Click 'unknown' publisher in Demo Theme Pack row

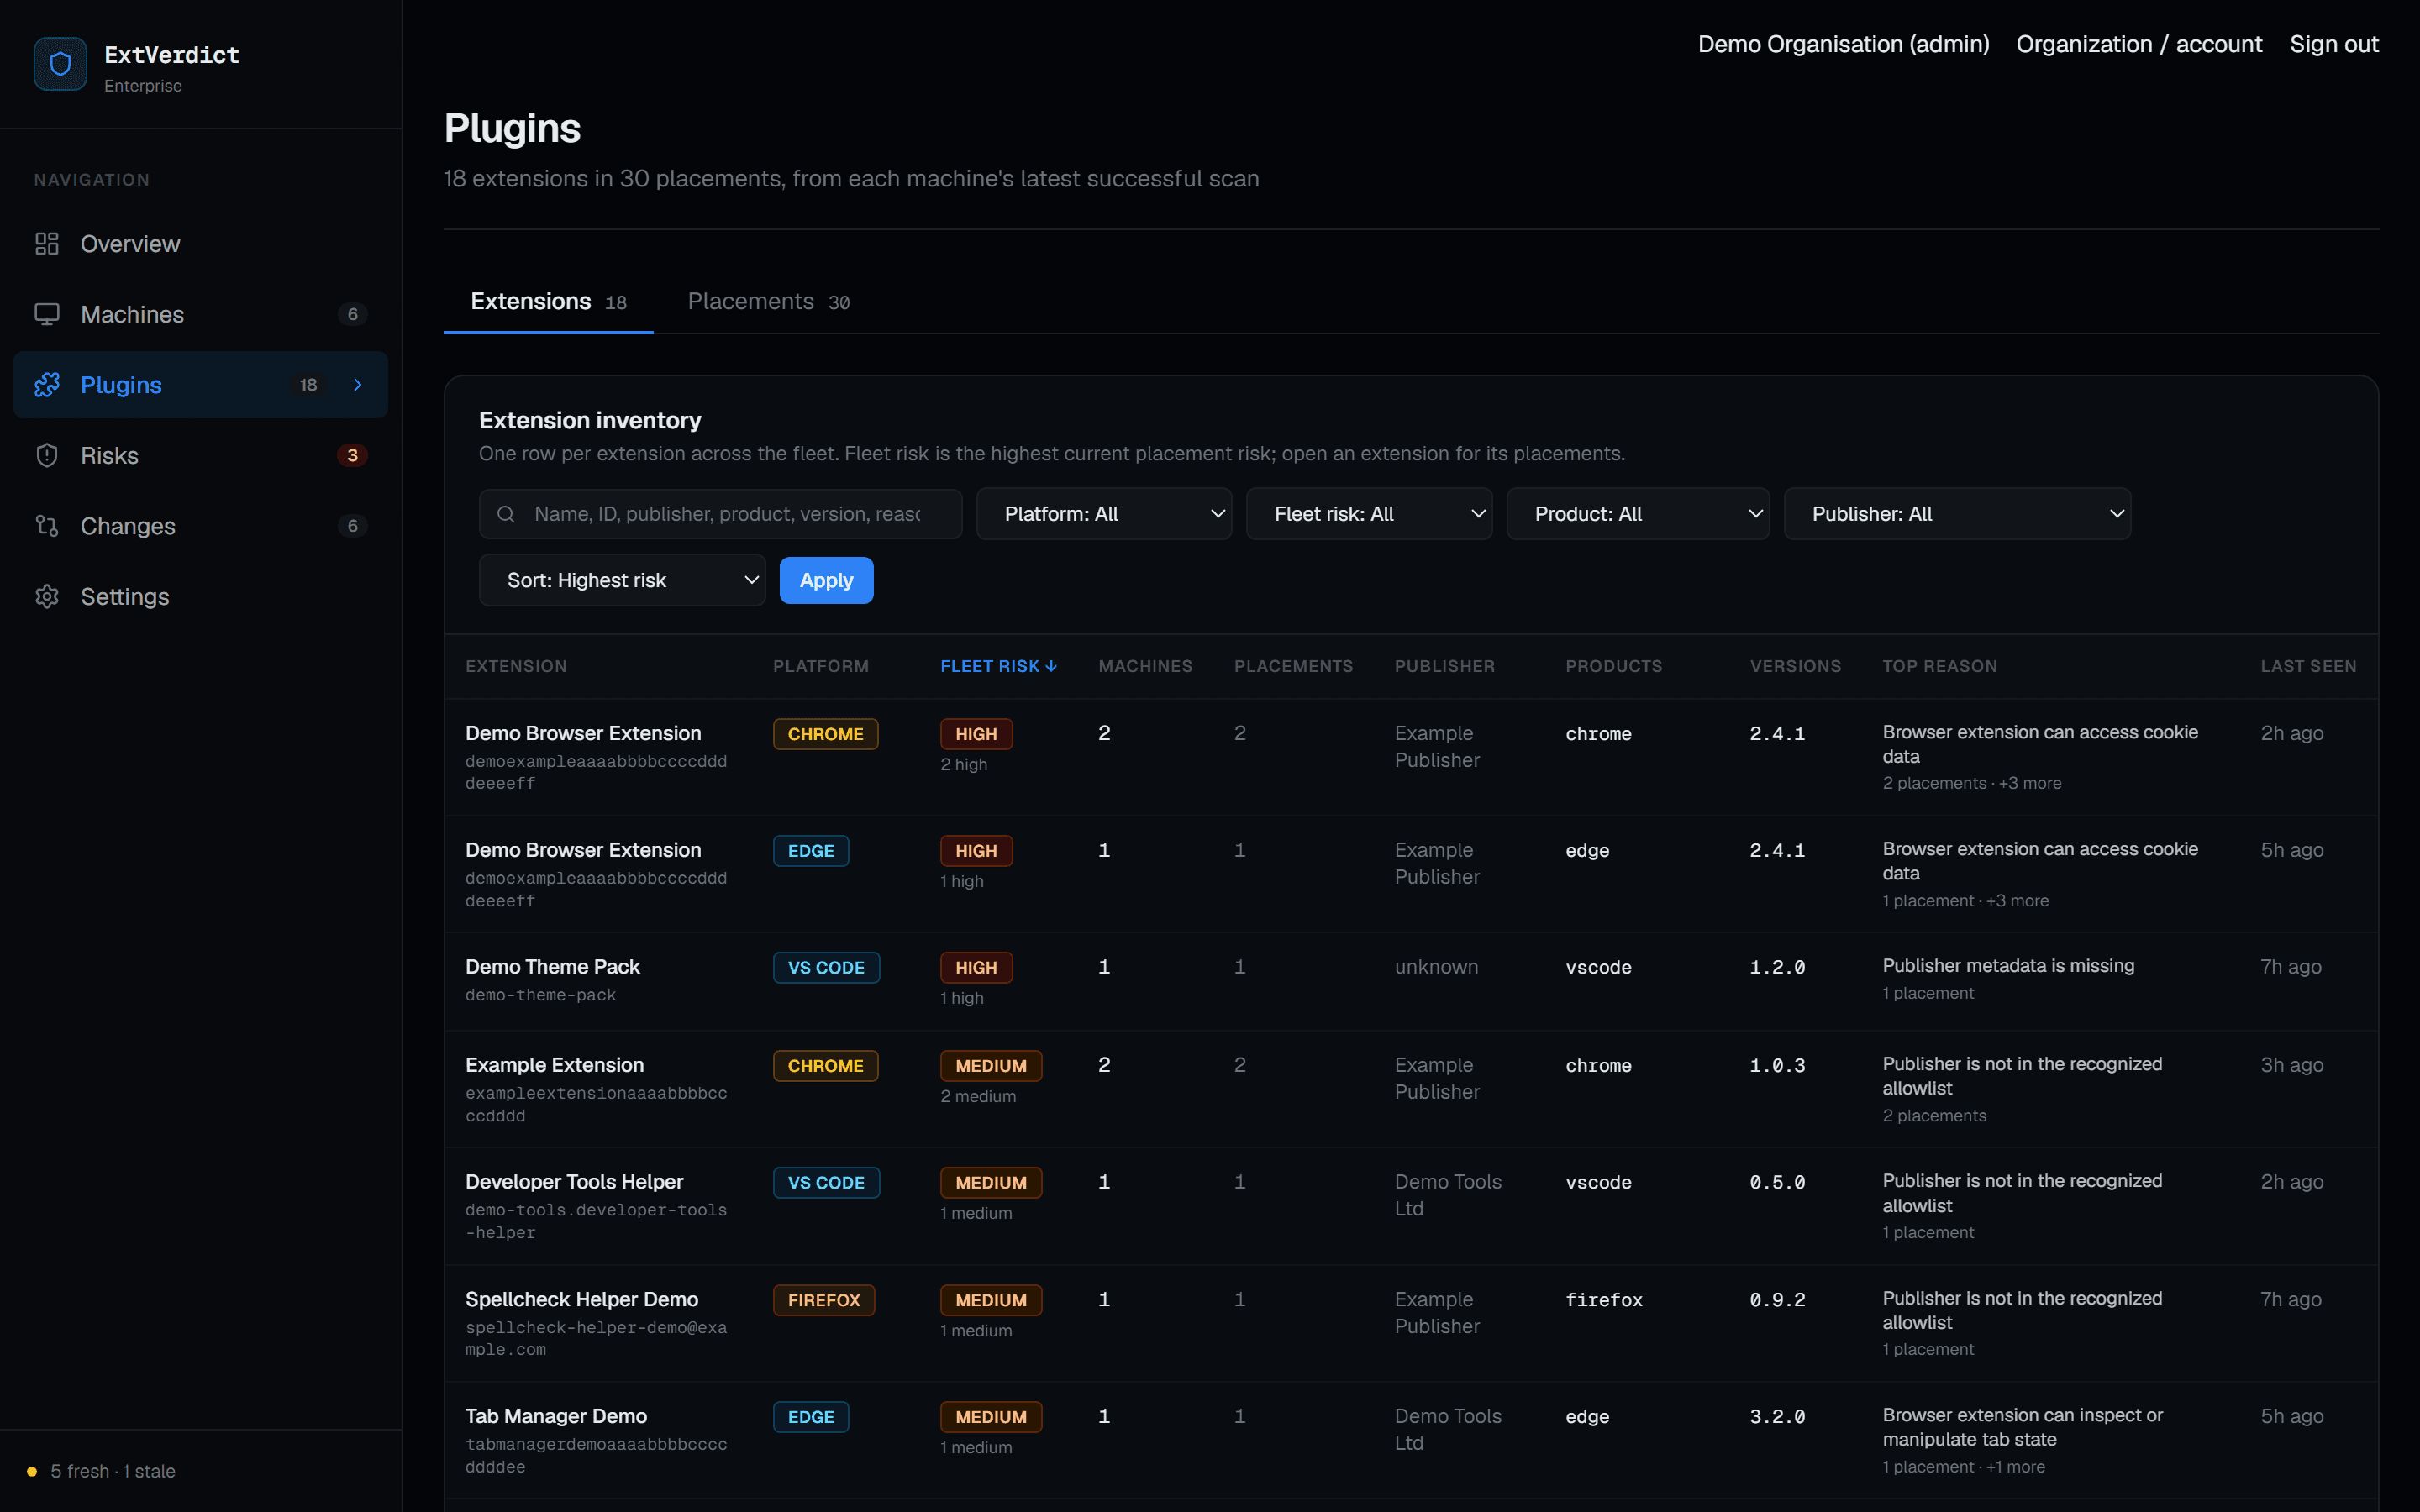coord(1436,967)
